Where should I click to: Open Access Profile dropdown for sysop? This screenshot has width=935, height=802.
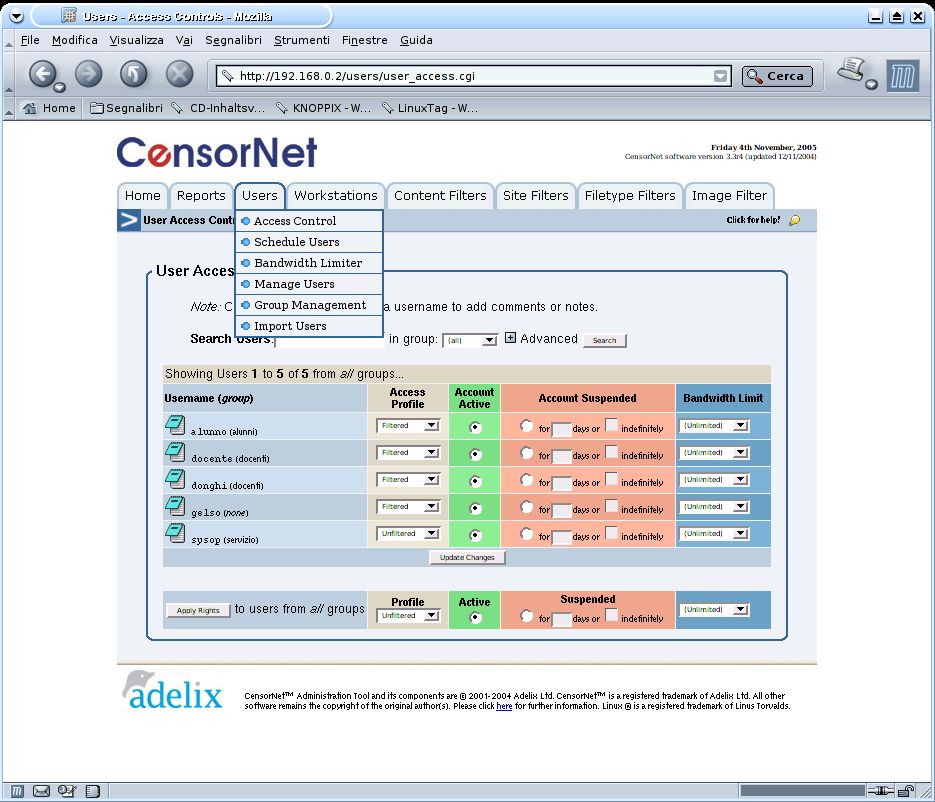408,534
